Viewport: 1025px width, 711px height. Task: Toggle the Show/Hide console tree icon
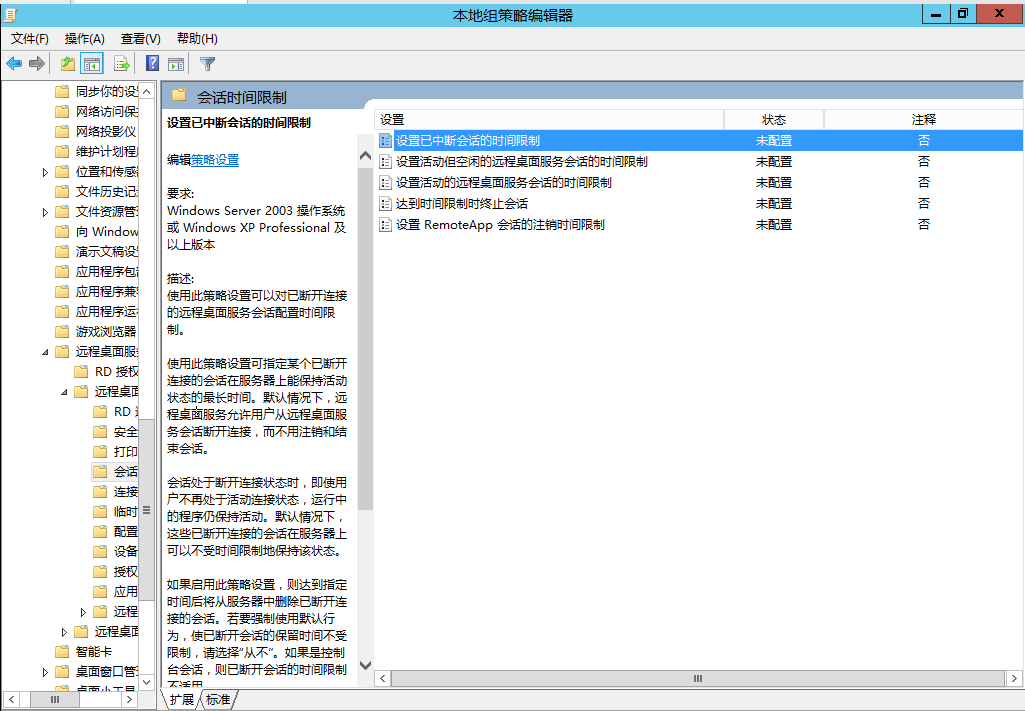[90, 63]
